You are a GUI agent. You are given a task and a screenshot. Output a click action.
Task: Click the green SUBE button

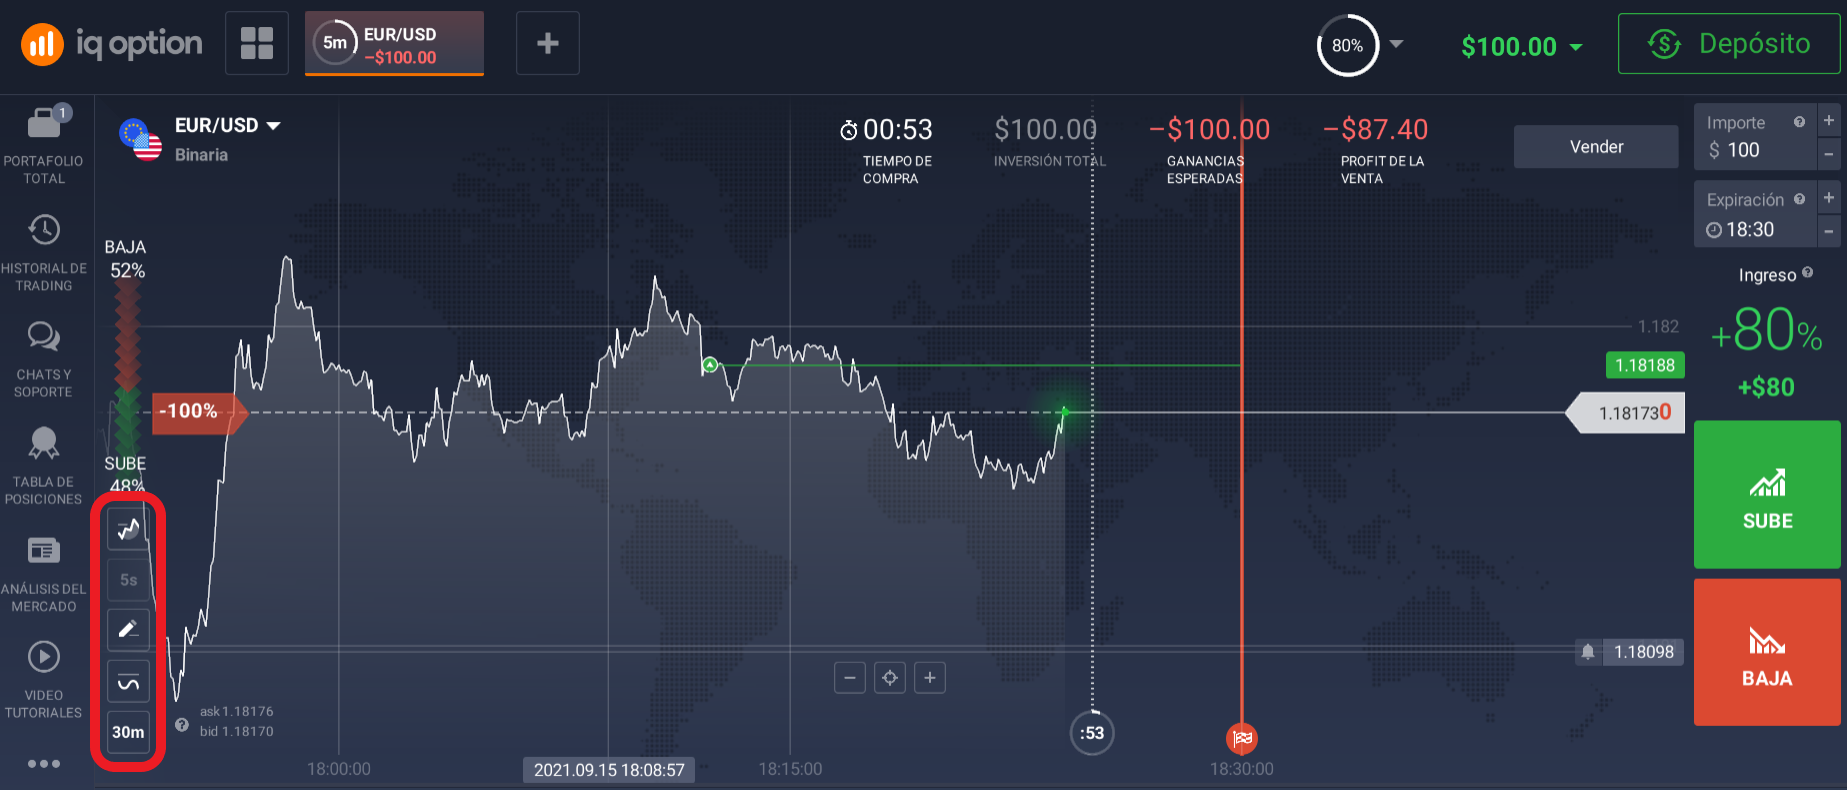pos(1767,495)
